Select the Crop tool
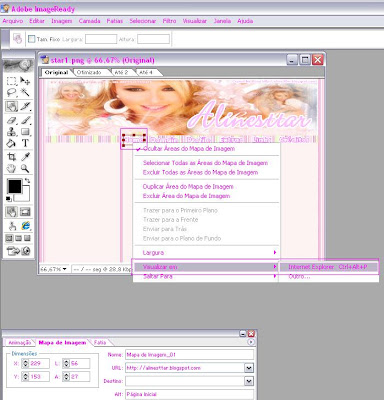384x400 pixels. pos(12,157)
